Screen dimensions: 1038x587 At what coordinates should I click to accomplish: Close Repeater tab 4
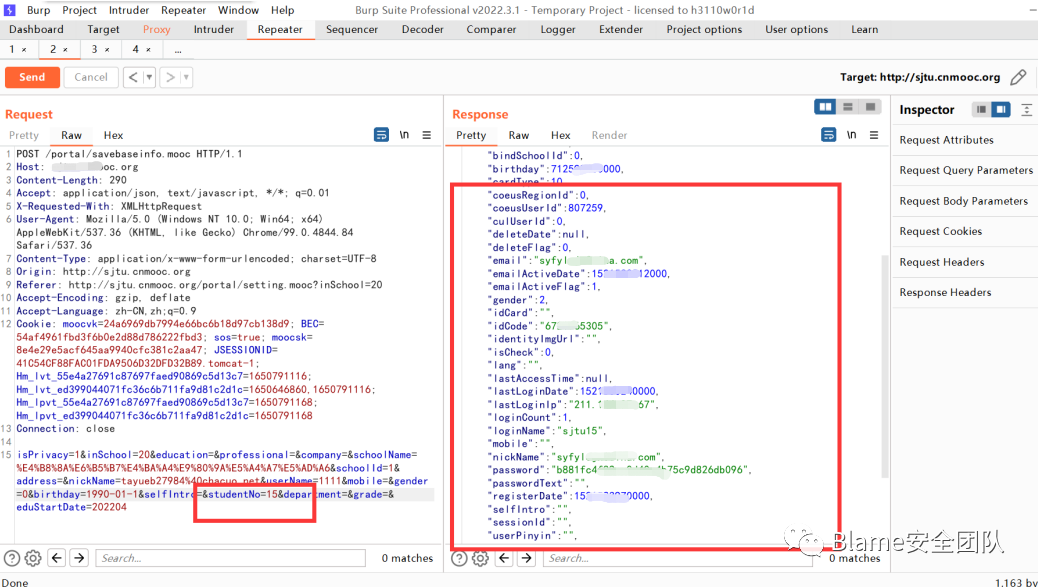(148, 50)
